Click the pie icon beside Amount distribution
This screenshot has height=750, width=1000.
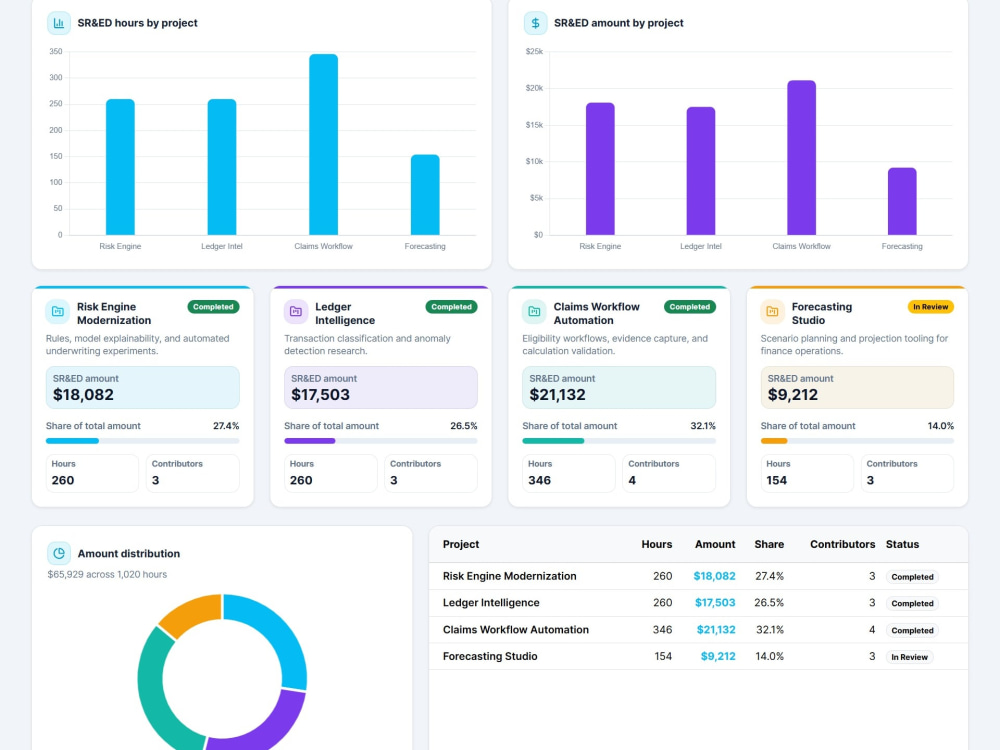pos(59,553)
